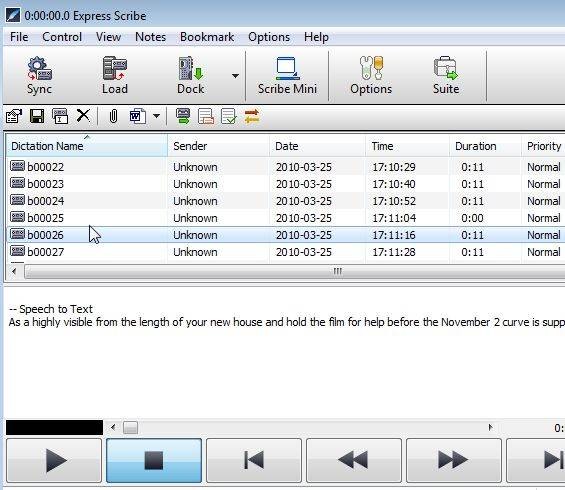Click the Go to End button
The height and width of the screenshot is (490, 565).
click(536, 460)
